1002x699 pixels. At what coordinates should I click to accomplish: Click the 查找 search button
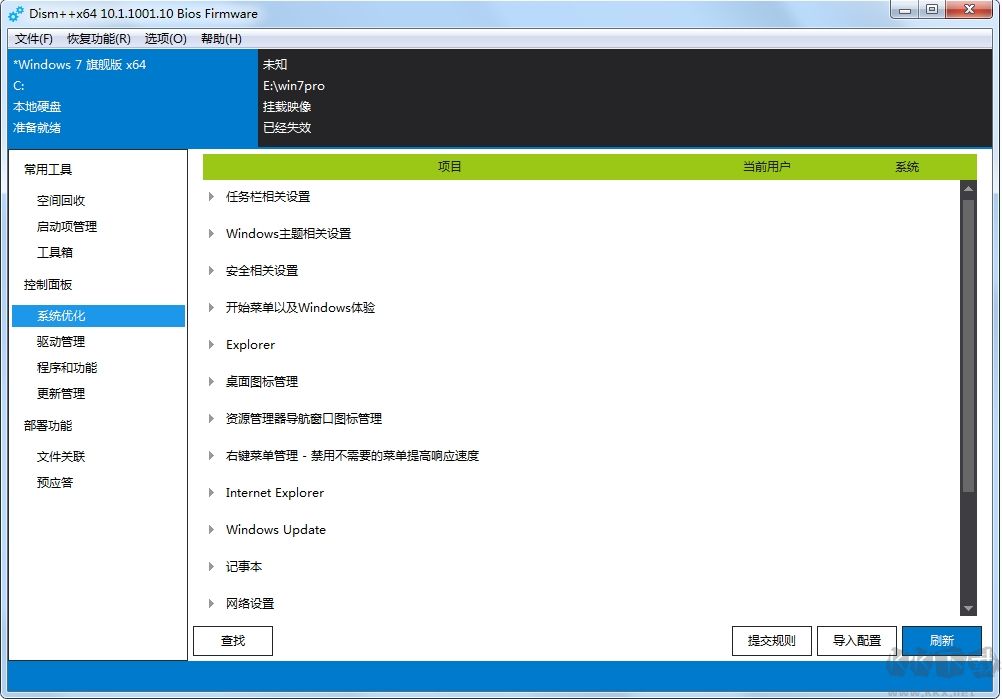click(x=232, y=640)
